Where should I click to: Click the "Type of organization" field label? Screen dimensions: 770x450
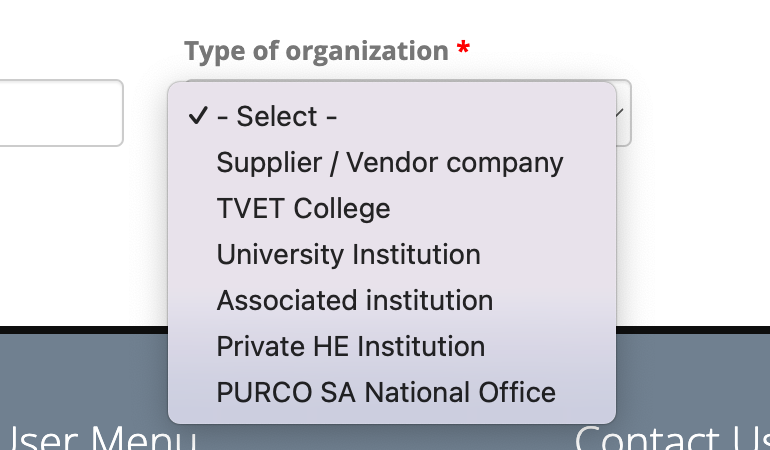pyautogui.click(x=316, y=51)
